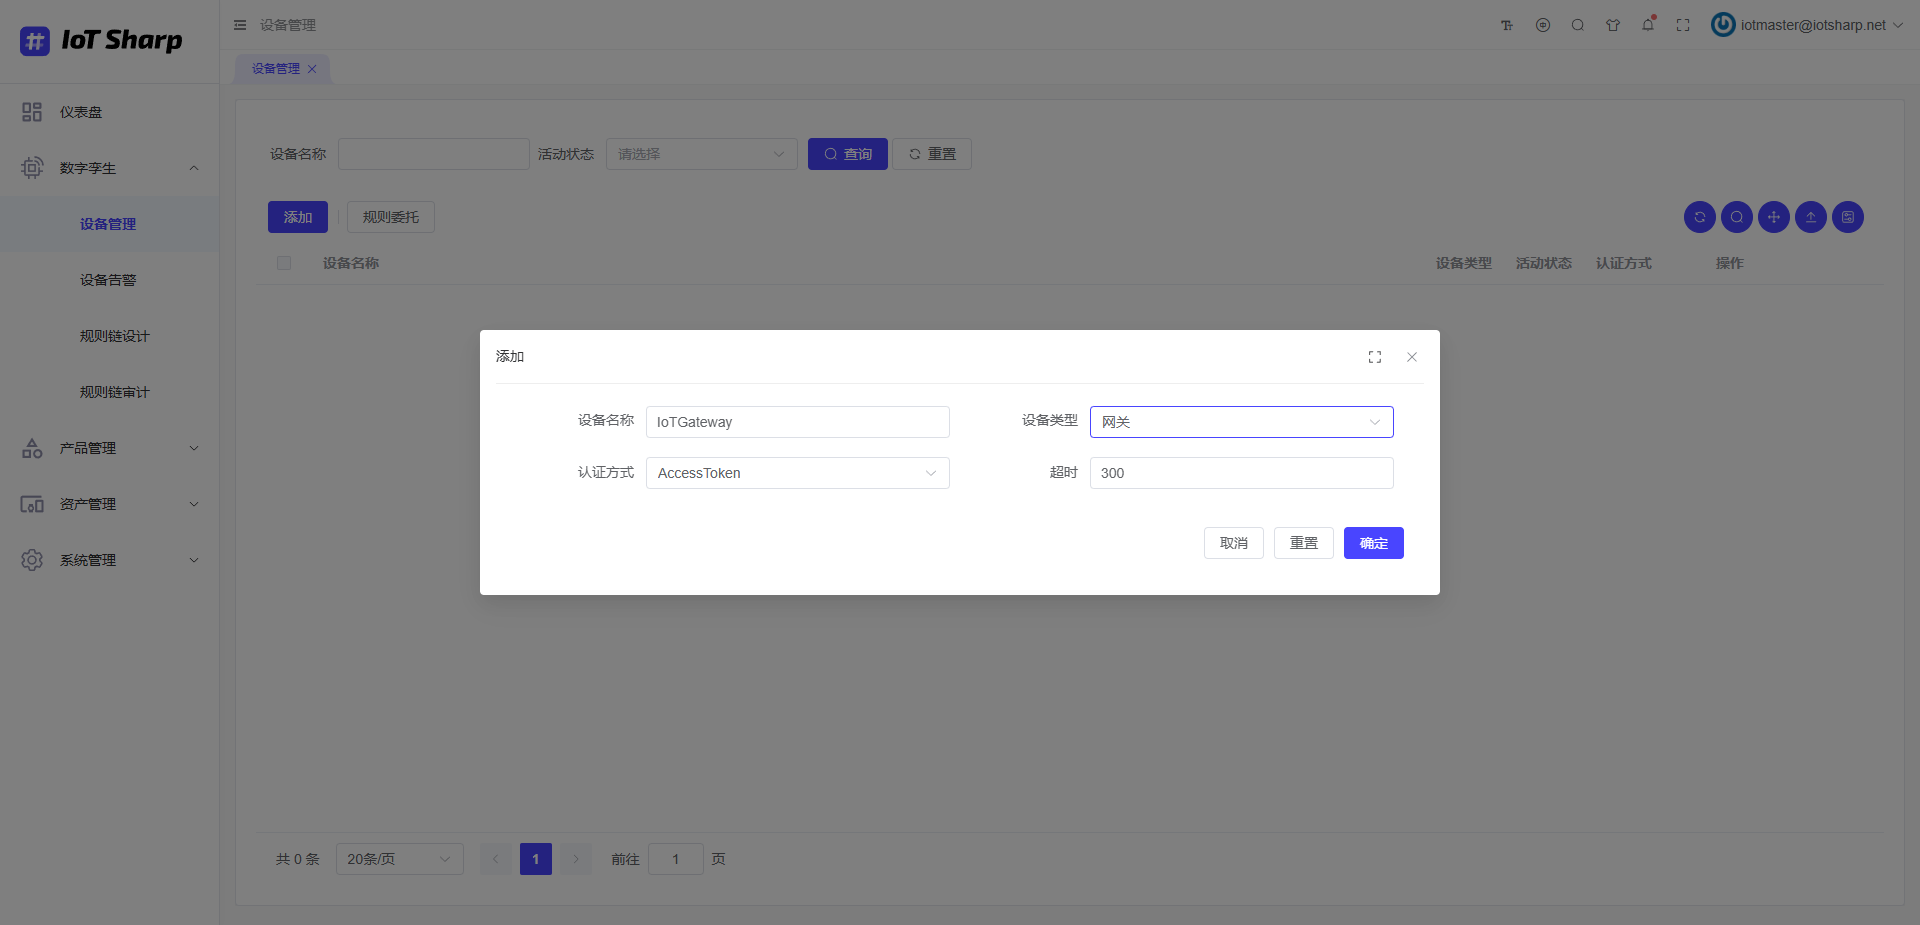
Task: Click the font size (Tt) icon
Action: [1506, 24]
